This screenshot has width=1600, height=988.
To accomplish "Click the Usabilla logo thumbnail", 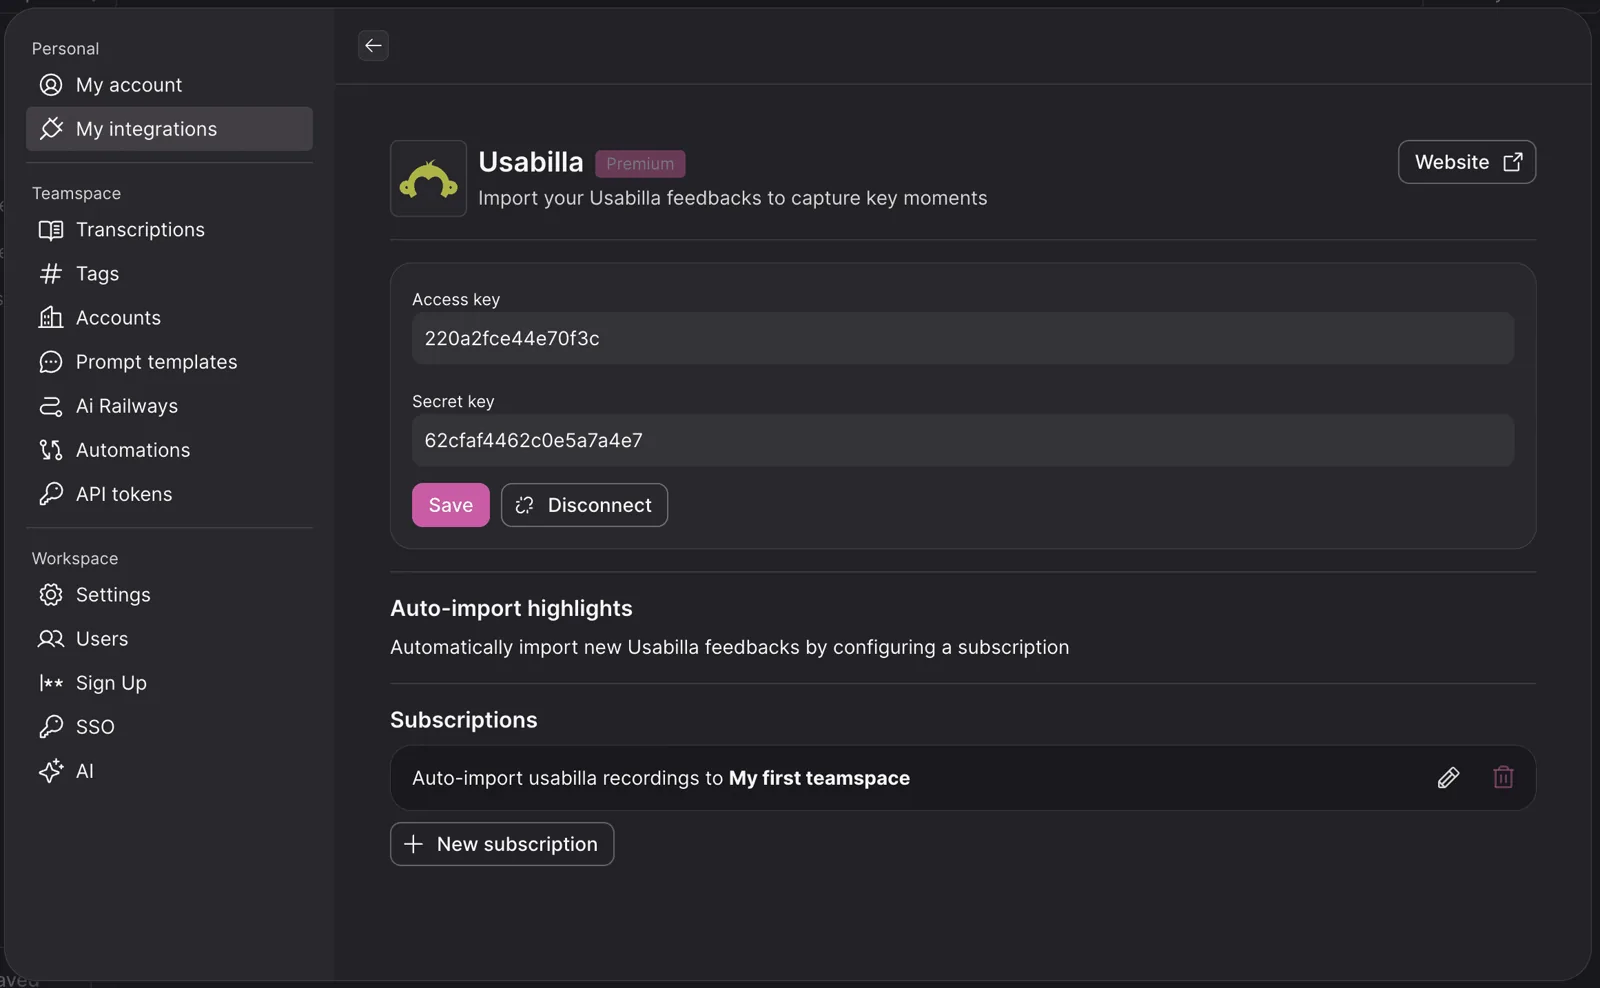I will click(x=428, y=178).
